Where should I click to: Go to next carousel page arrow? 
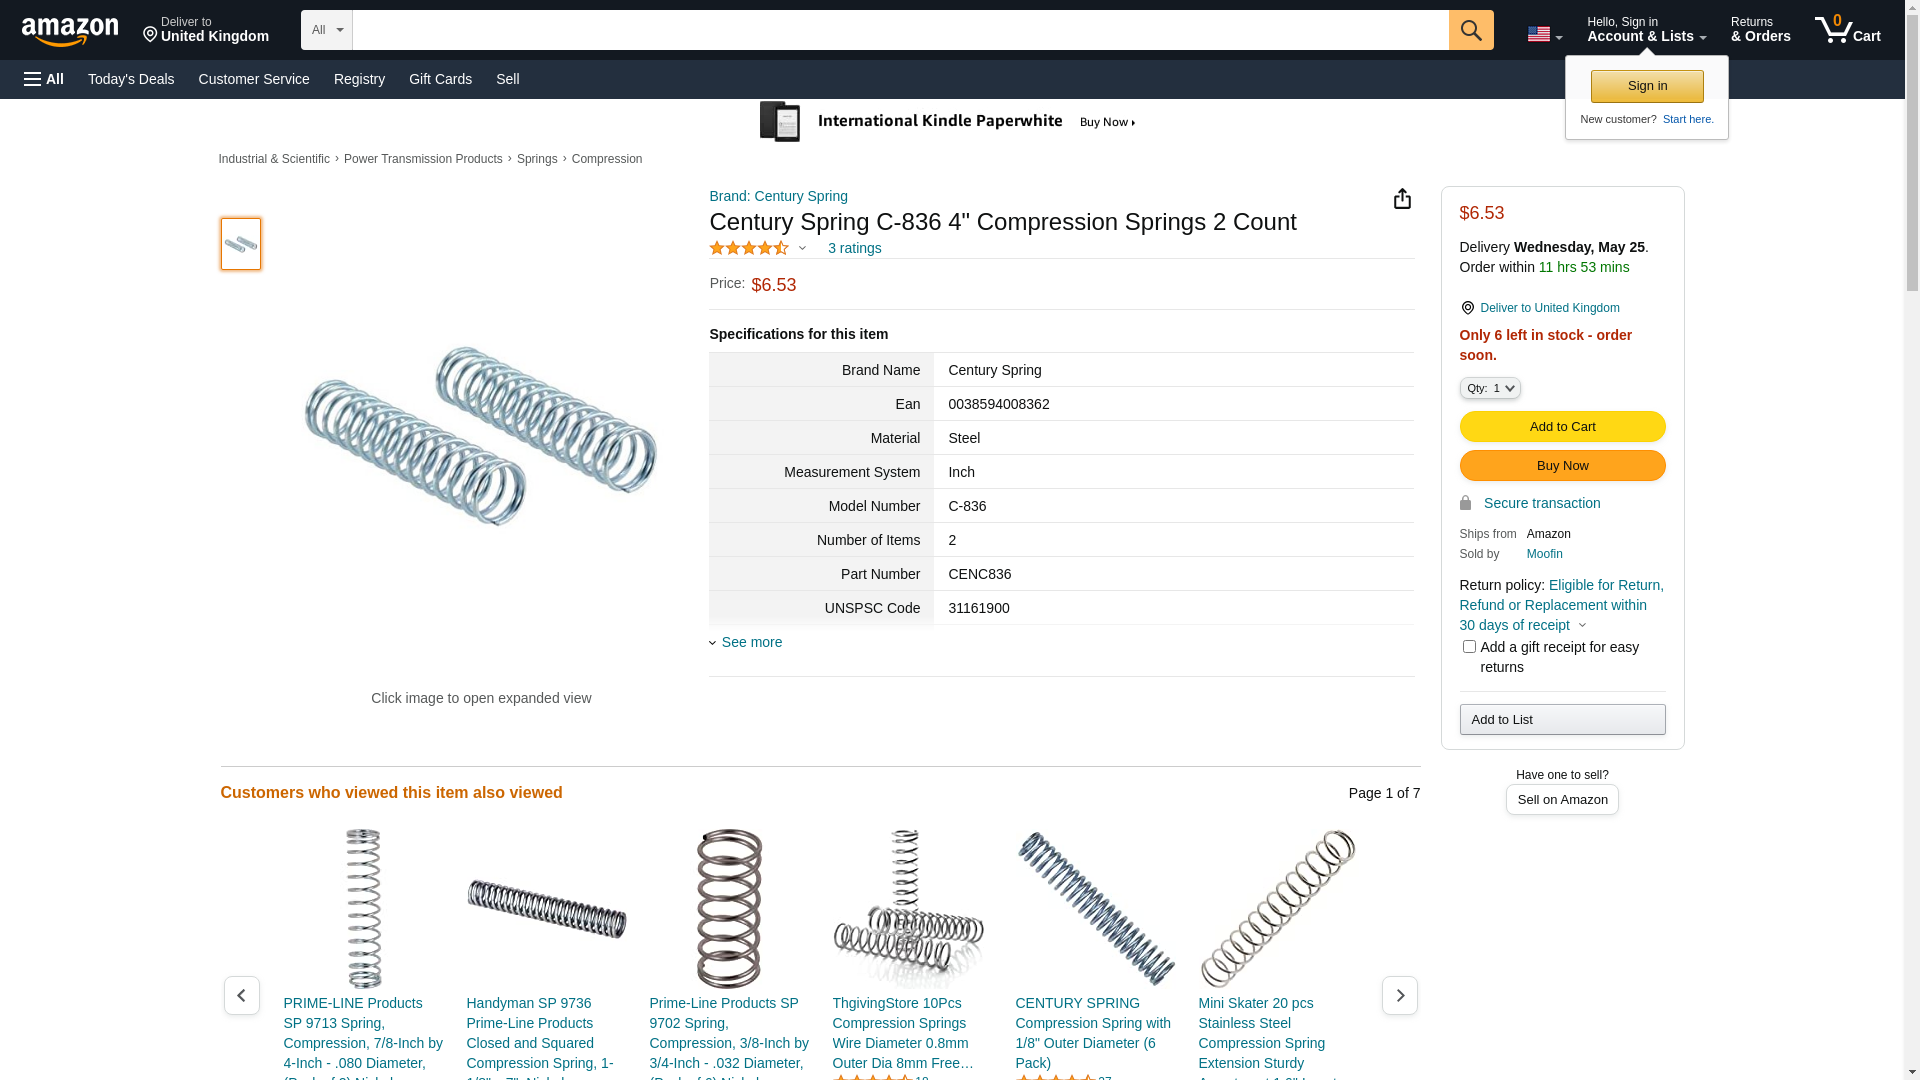click(1399, 996)
